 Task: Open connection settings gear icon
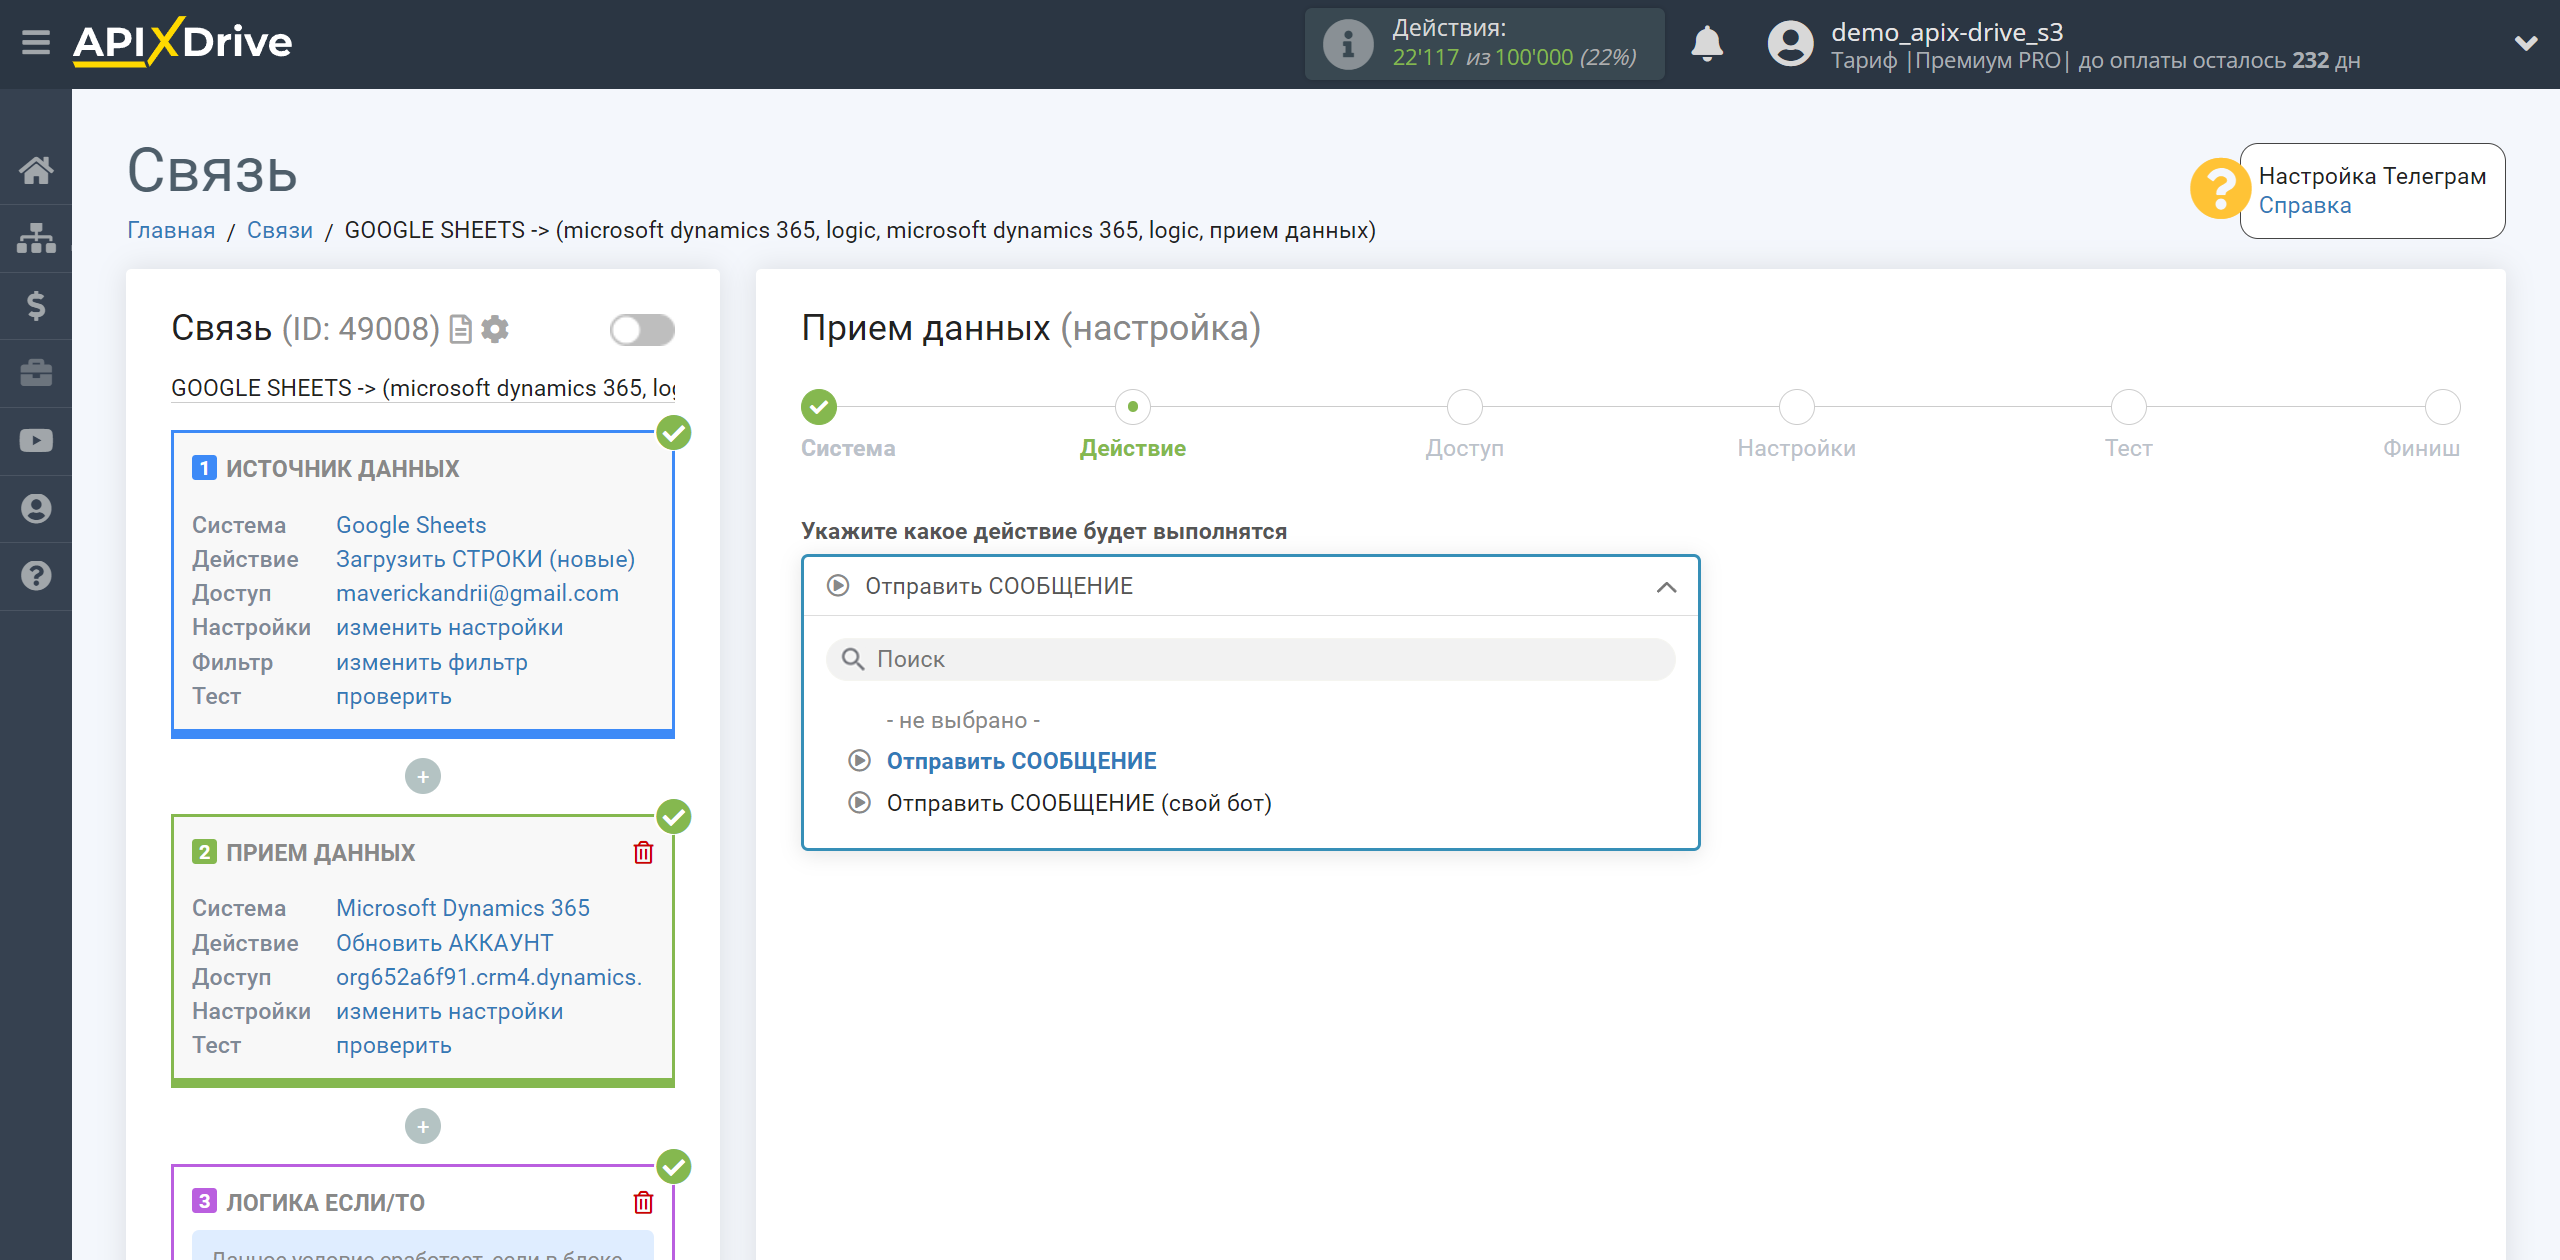495,329
